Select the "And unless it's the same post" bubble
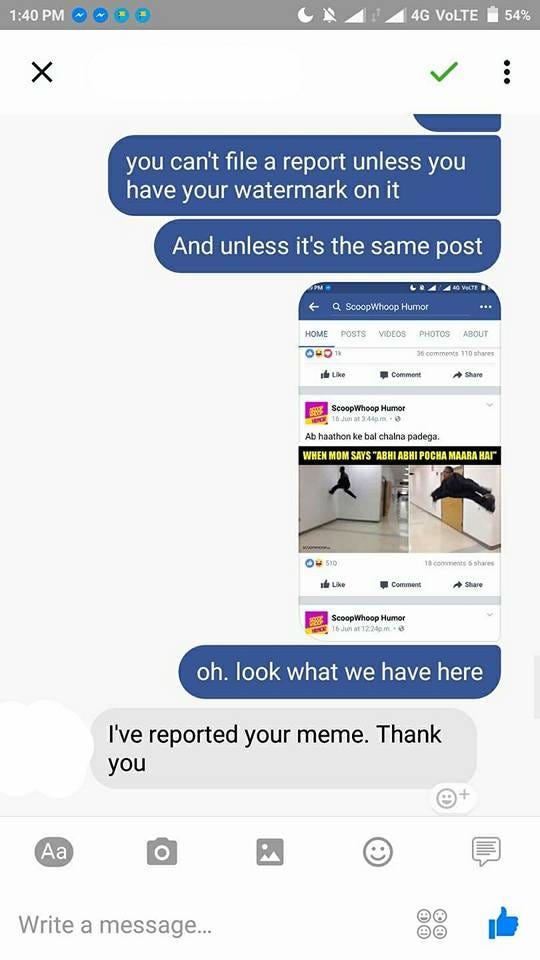 327,246
